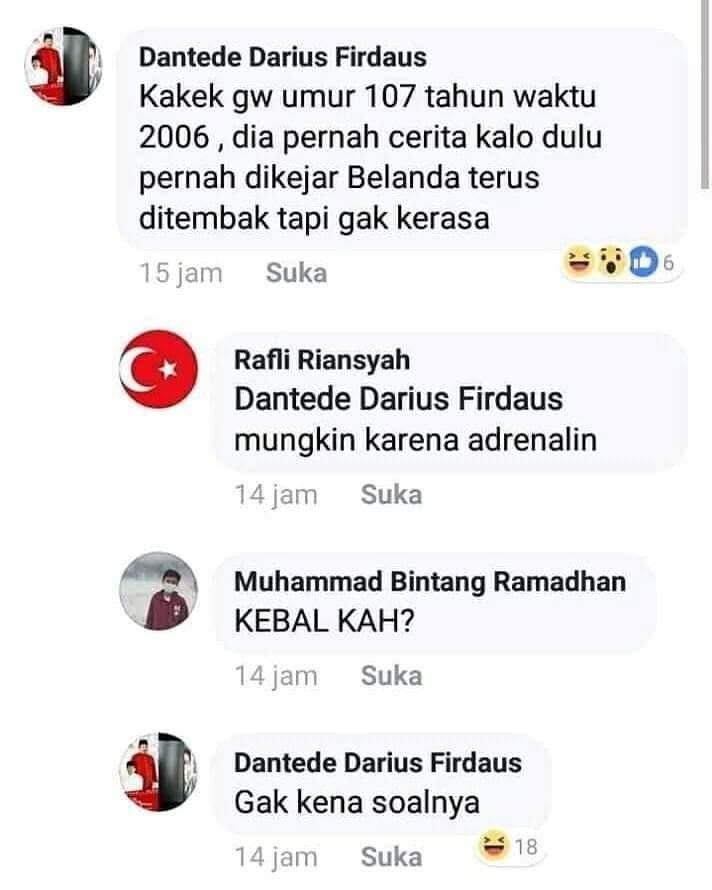
Task: Click the laughing emoji on the top comment
Action: (x=579, y=262)
